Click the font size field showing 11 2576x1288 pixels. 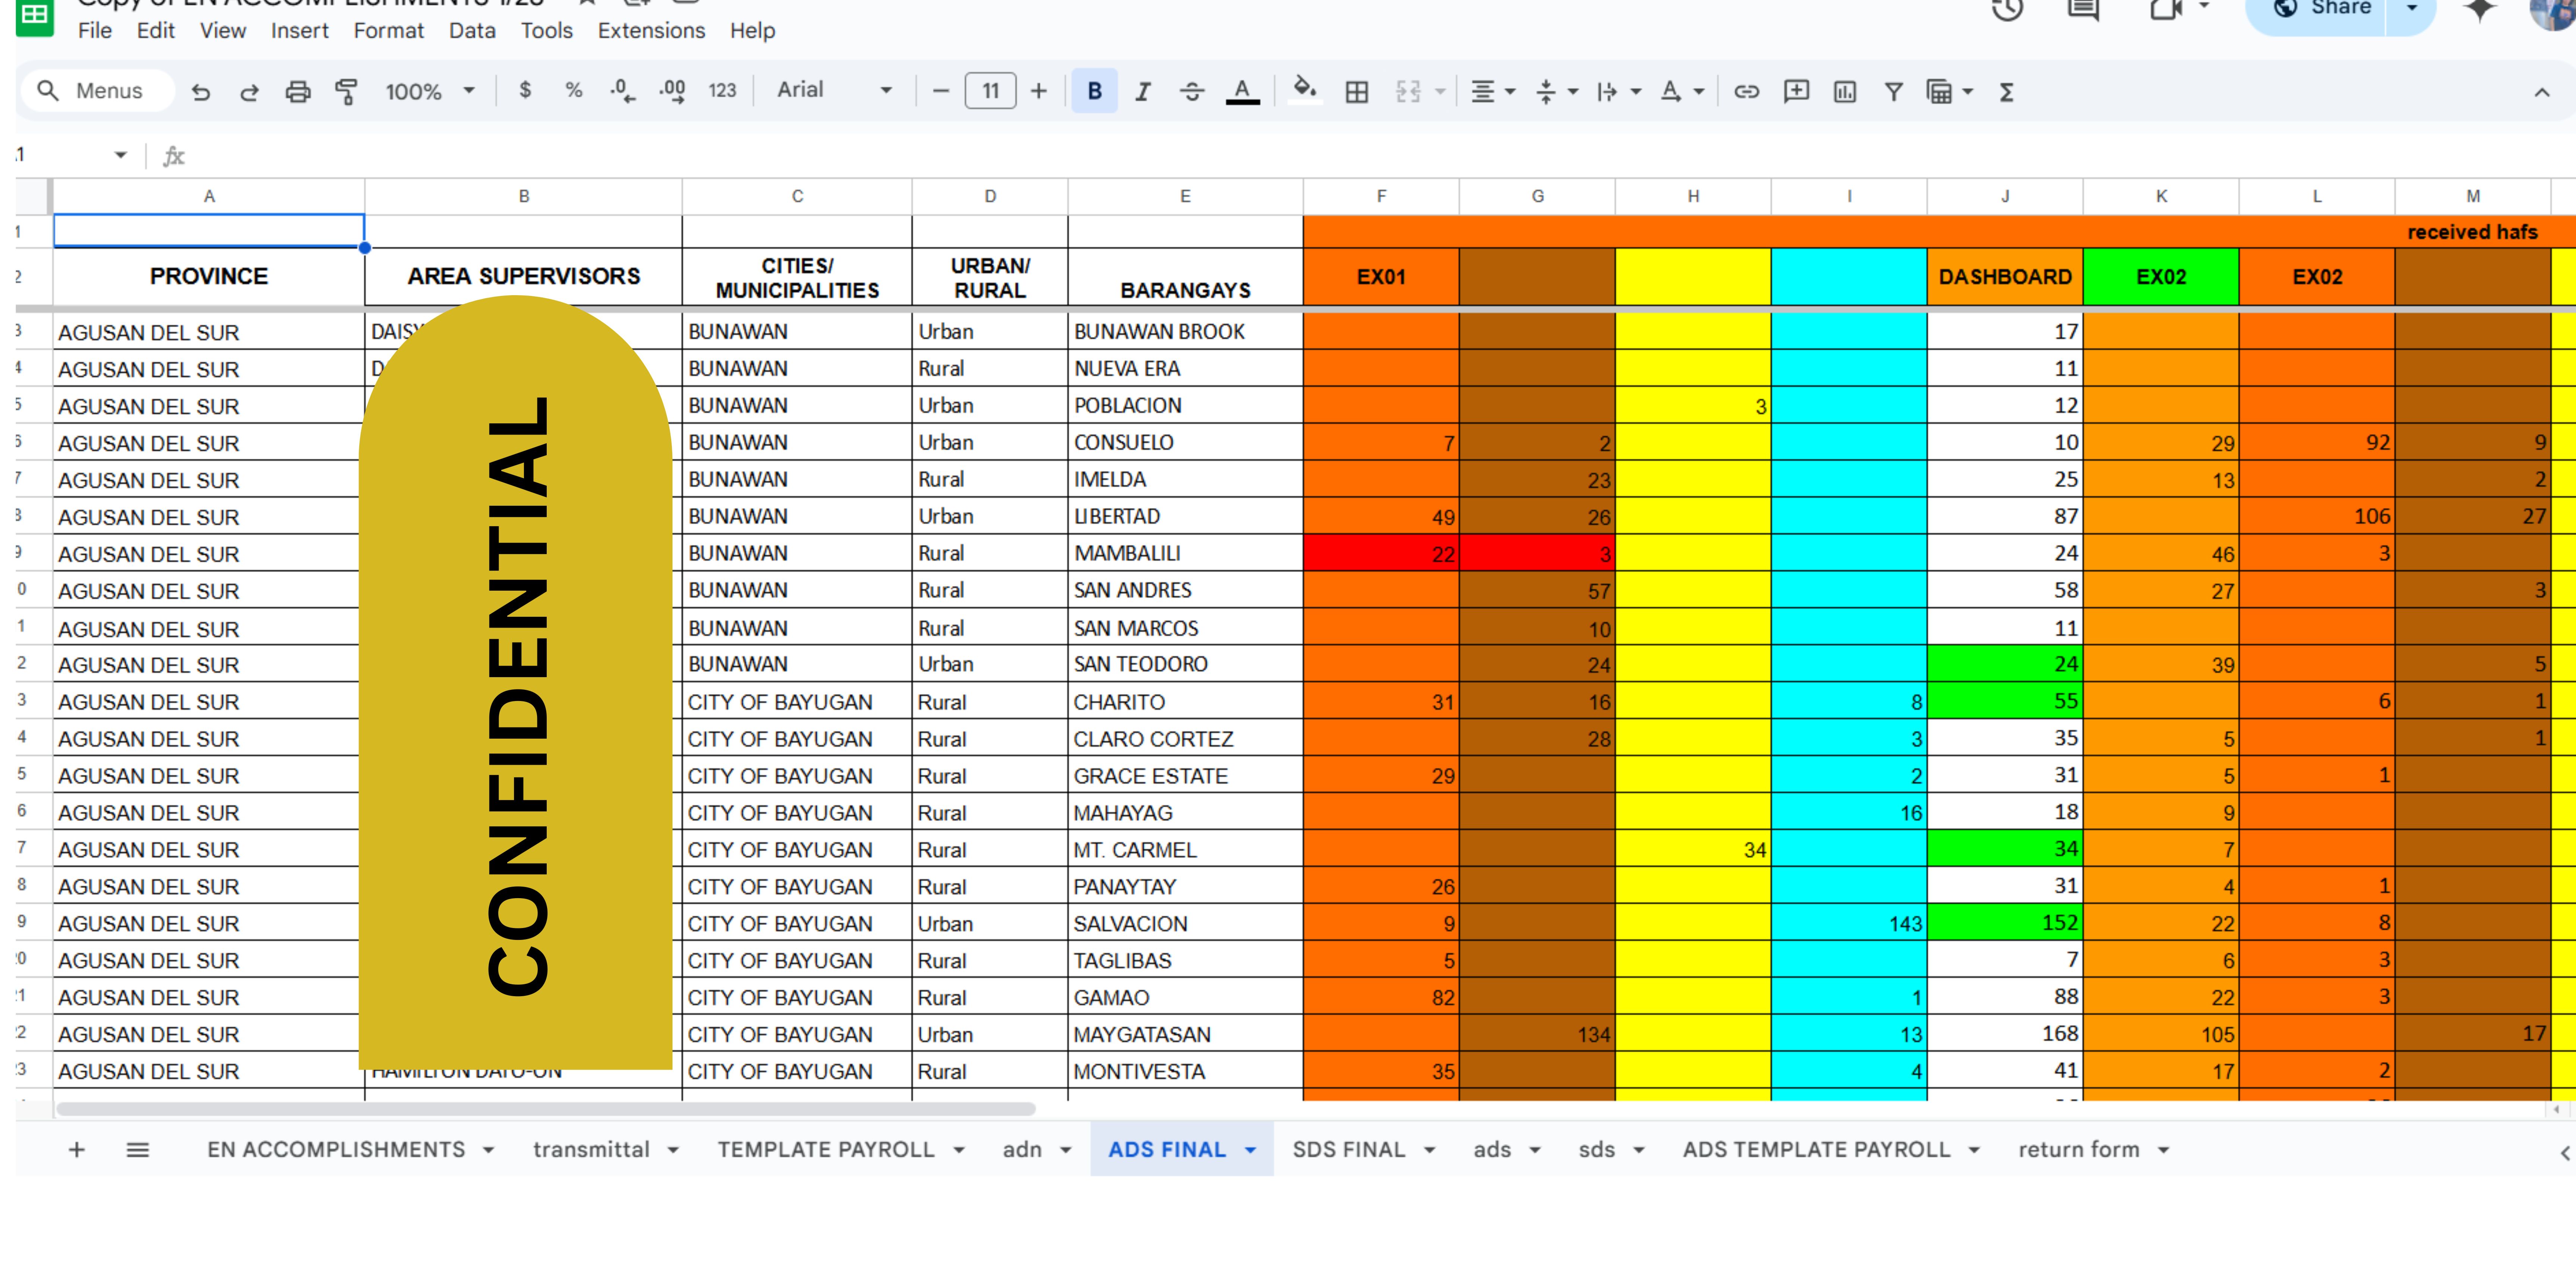click(x=990, y=91)
